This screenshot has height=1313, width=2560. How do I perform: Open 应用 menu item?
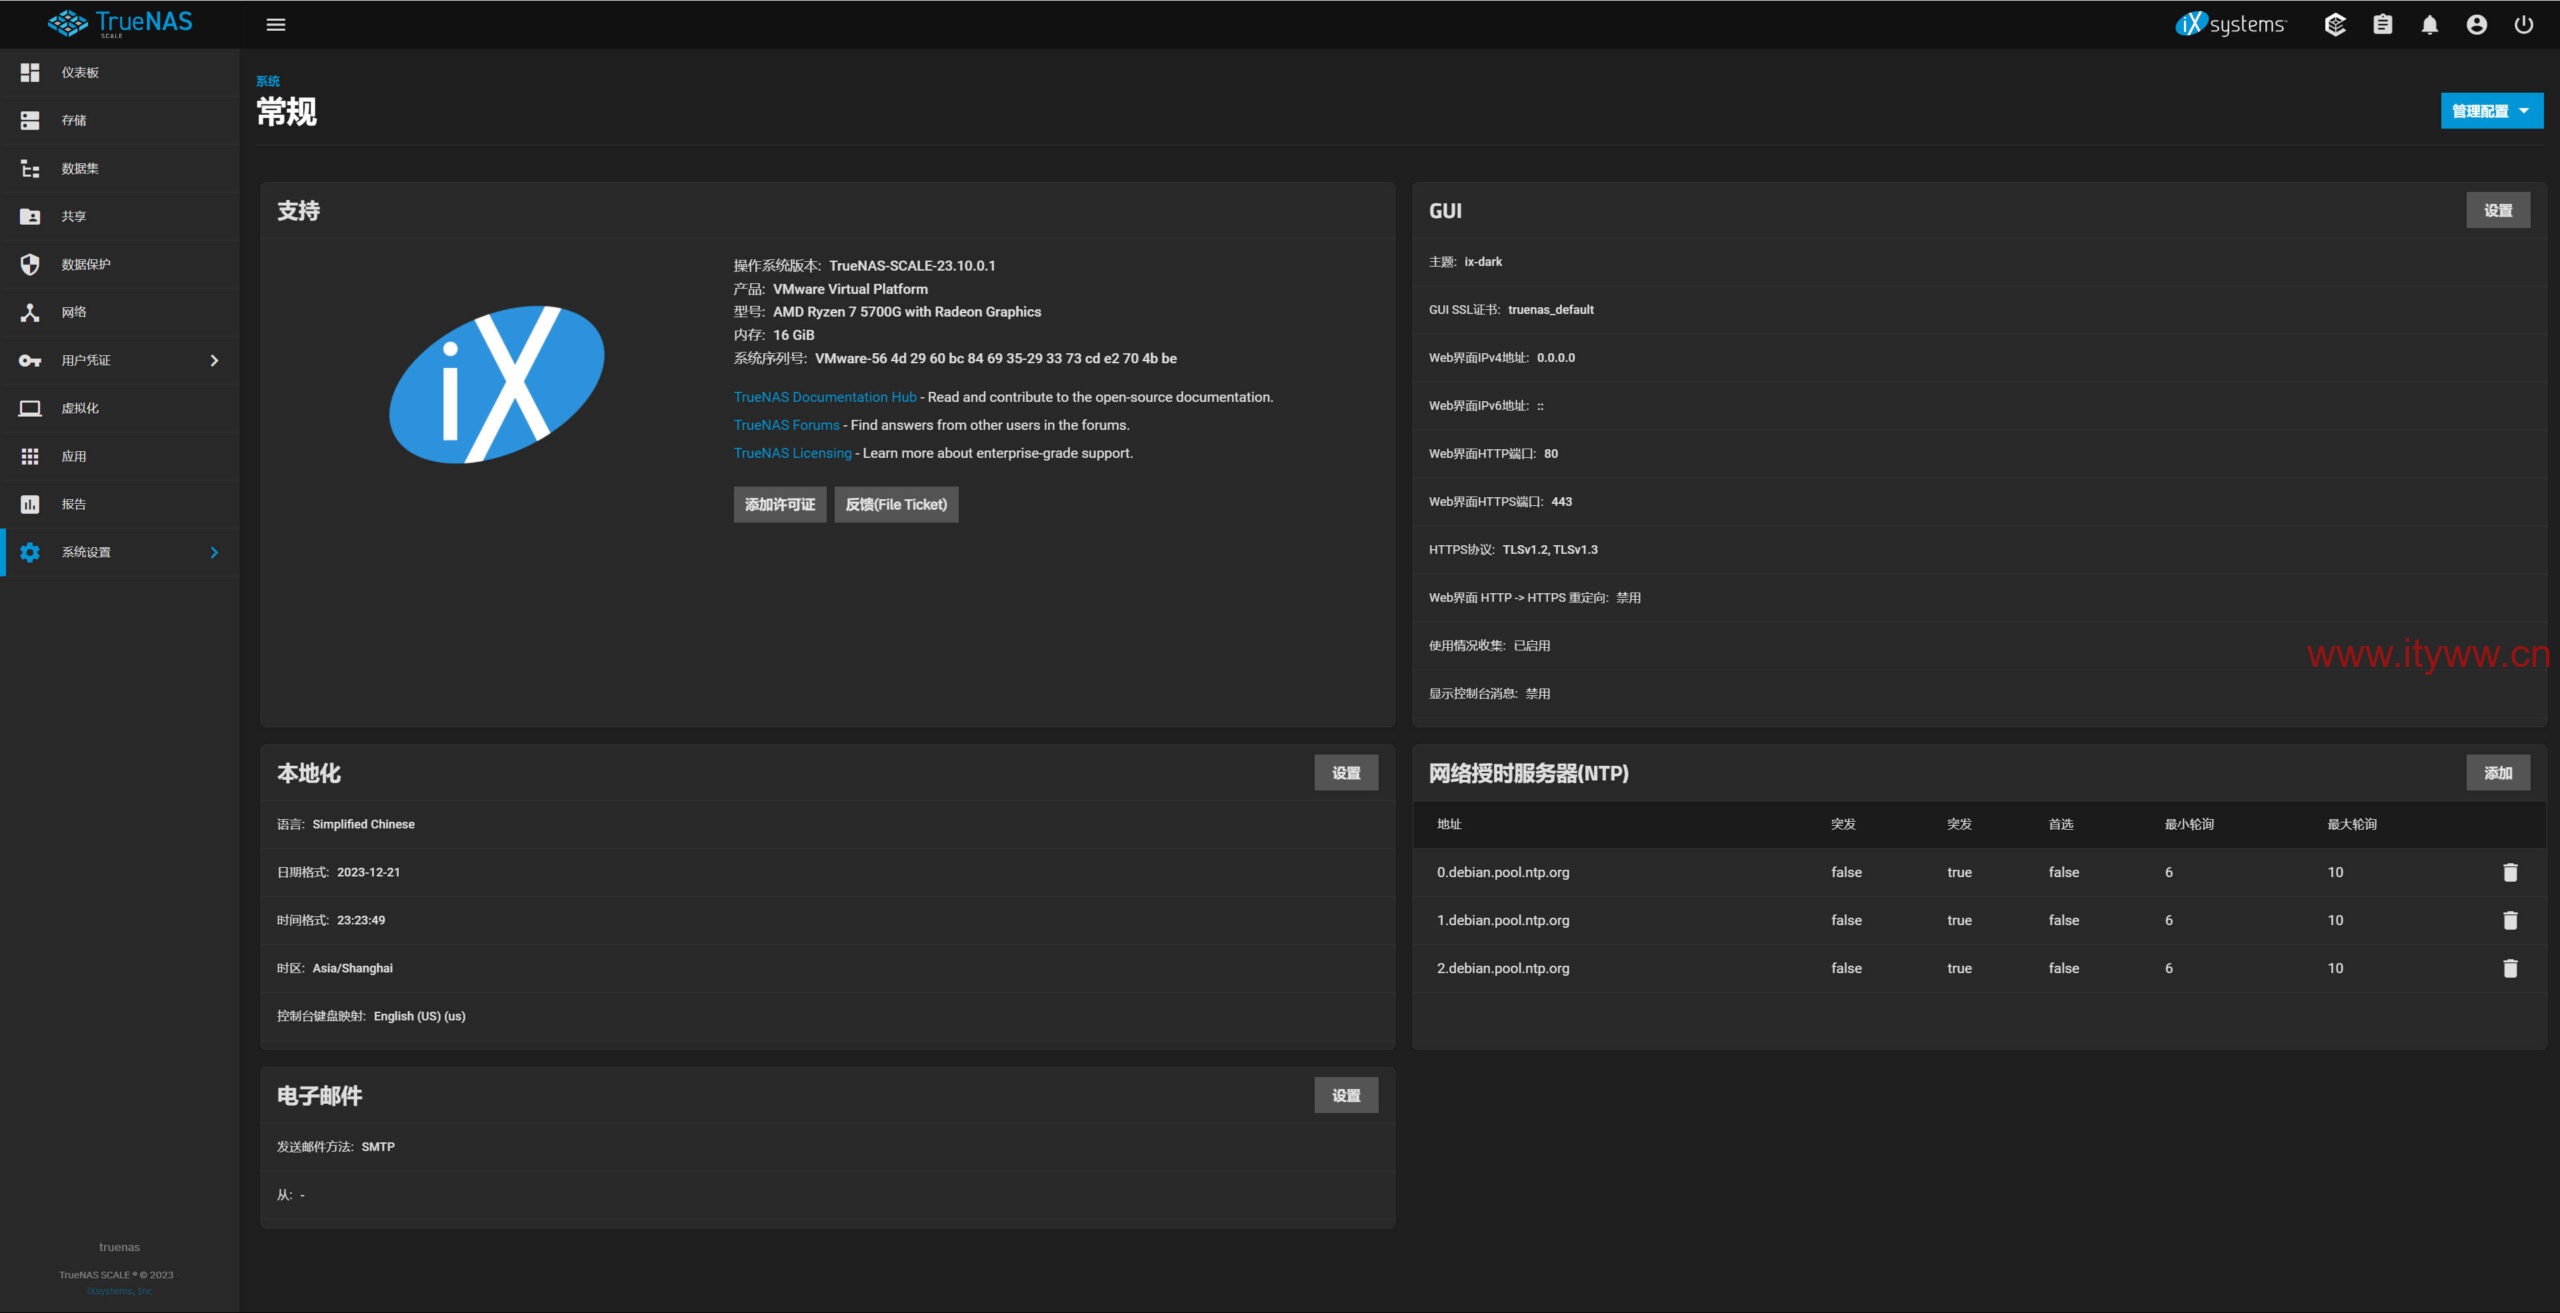coord(120,456)
